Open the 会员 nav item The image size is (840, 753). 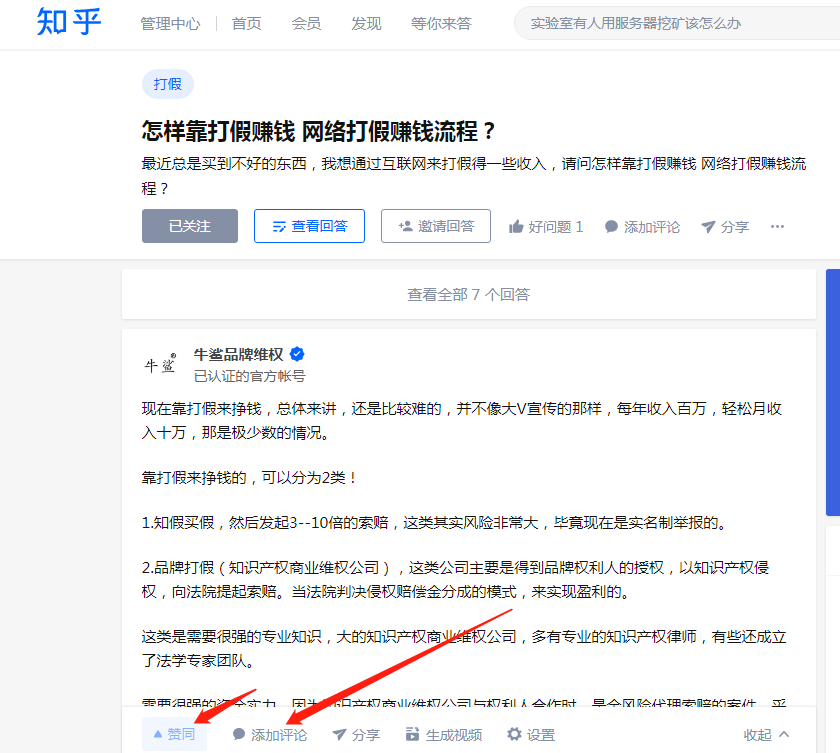click(x=306, y=24)
